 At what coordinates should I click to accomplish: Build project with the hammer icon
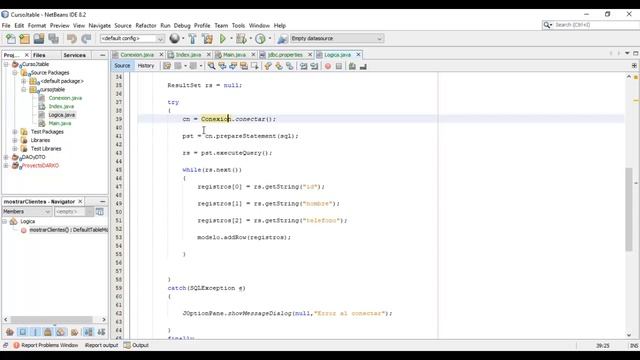[193, 39]
